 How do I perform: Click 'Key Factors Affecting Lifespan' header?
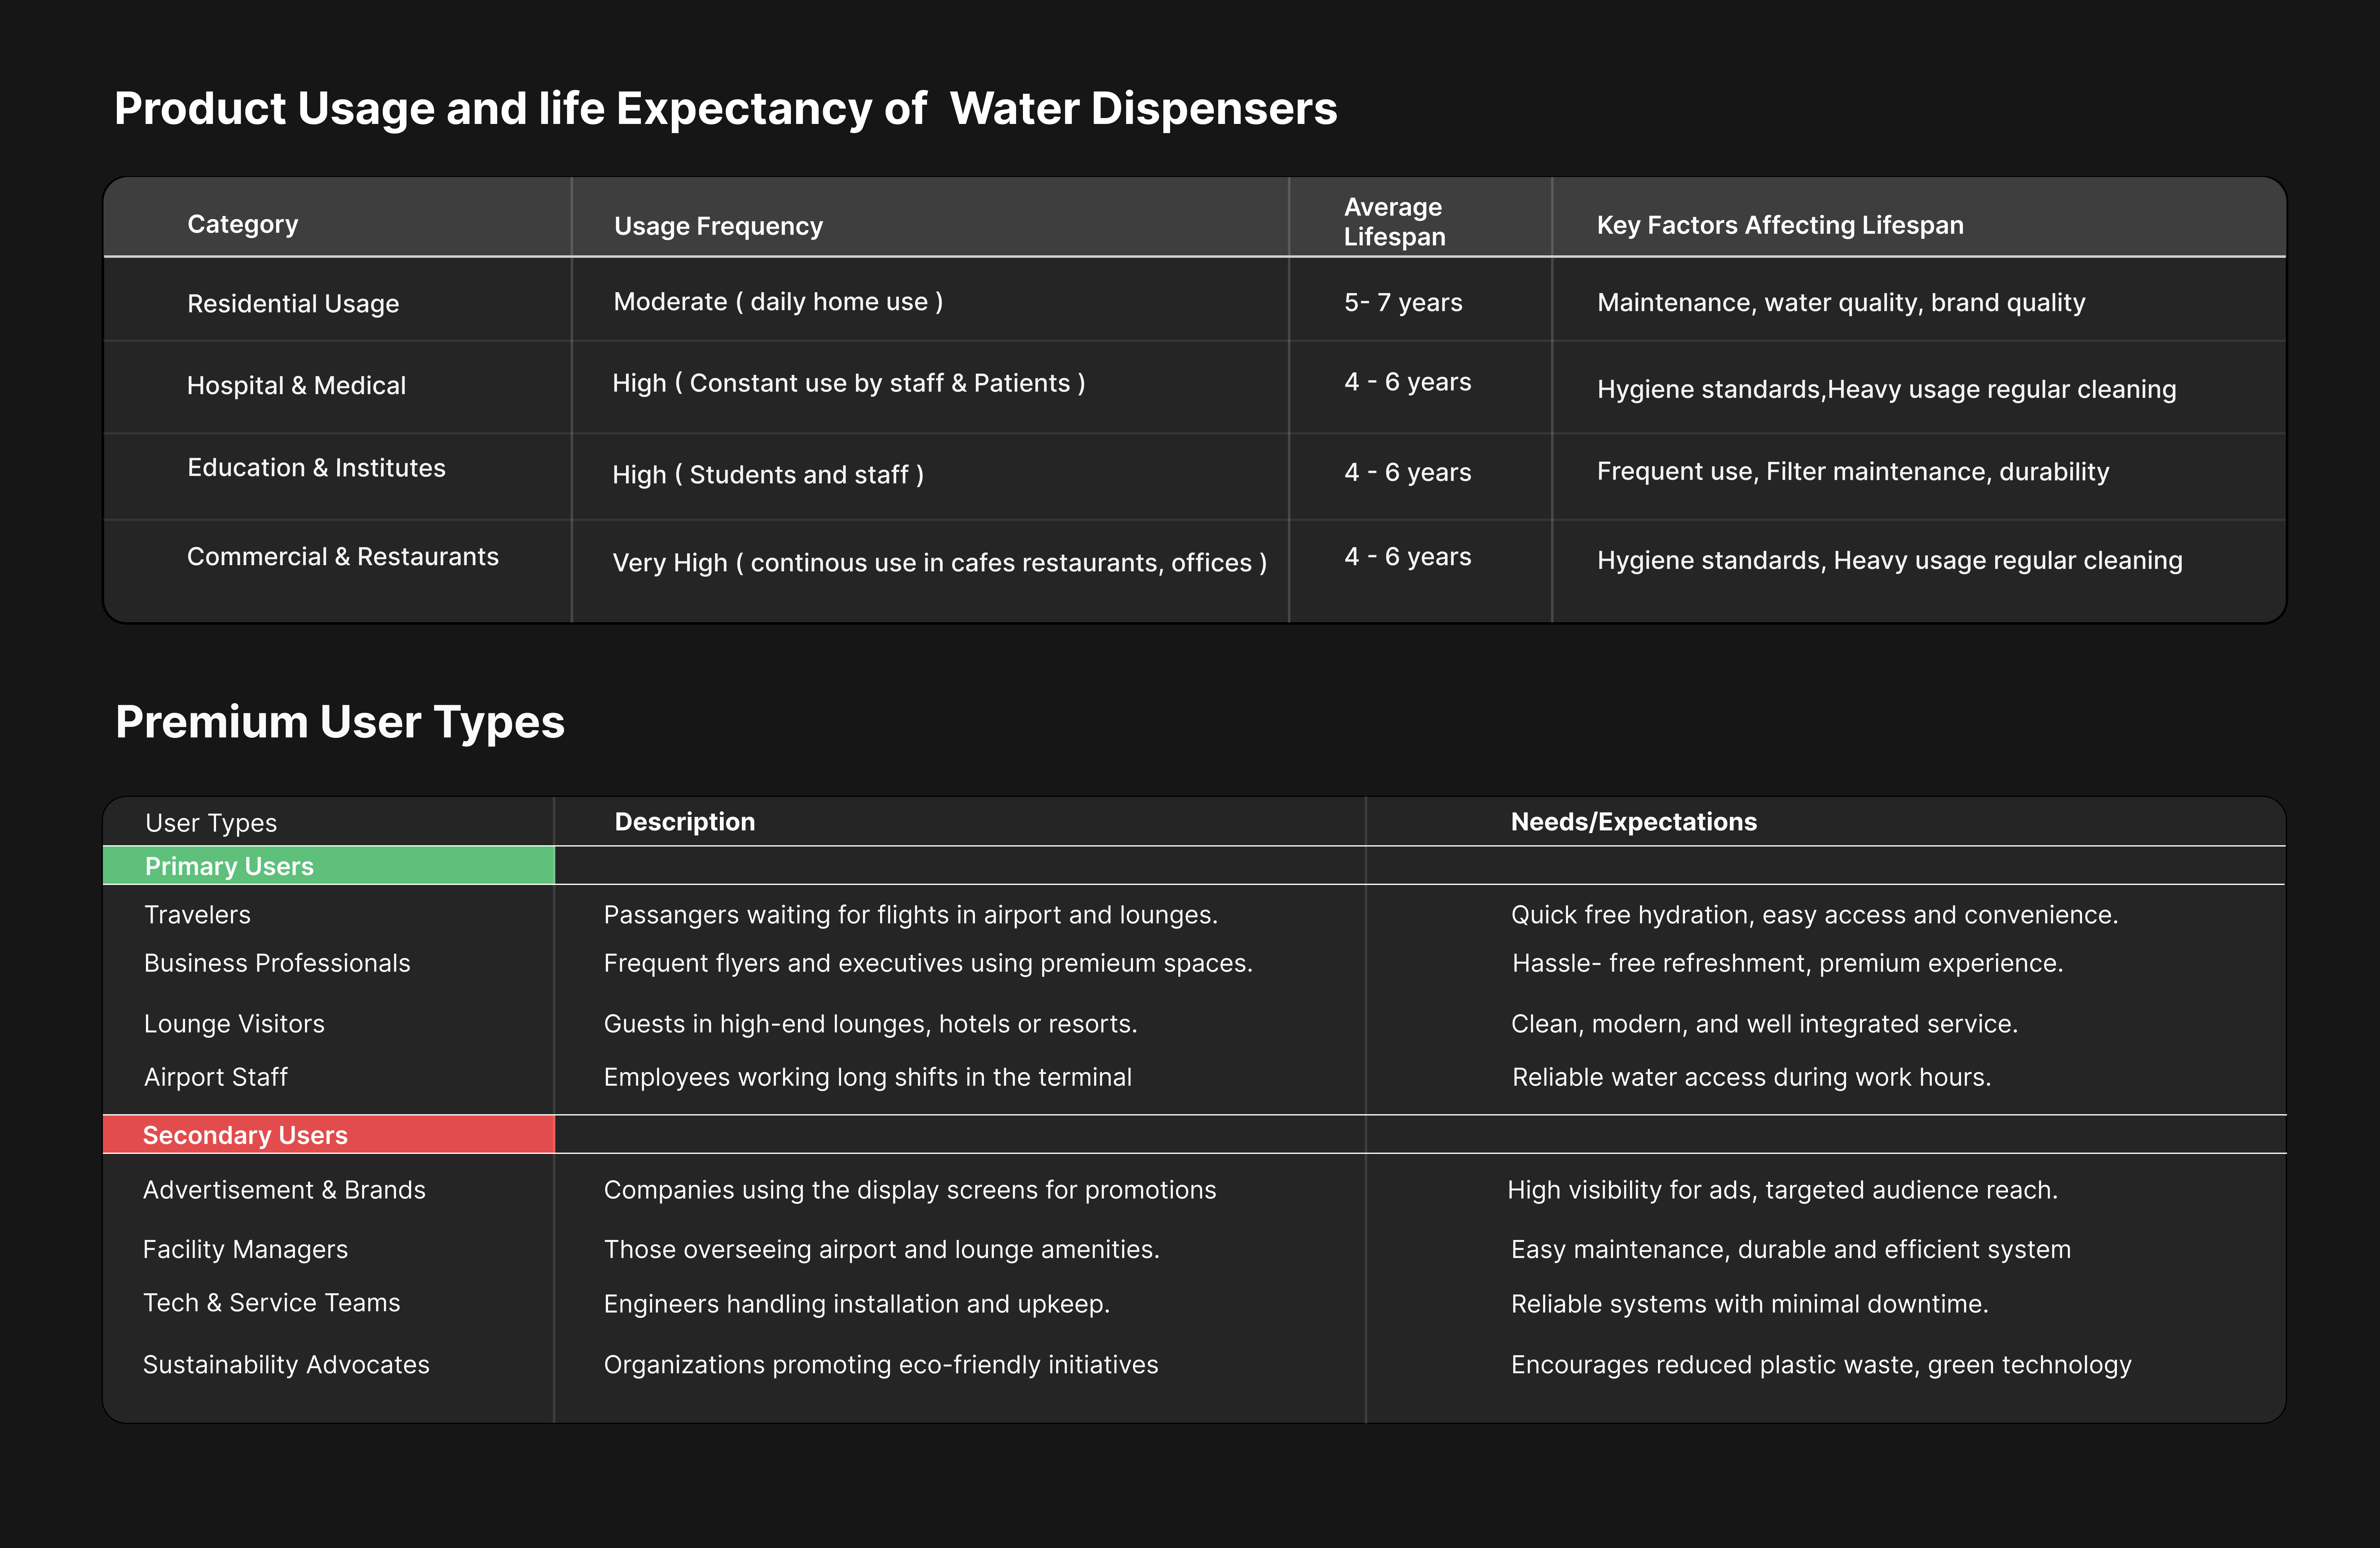[1780, 225]
